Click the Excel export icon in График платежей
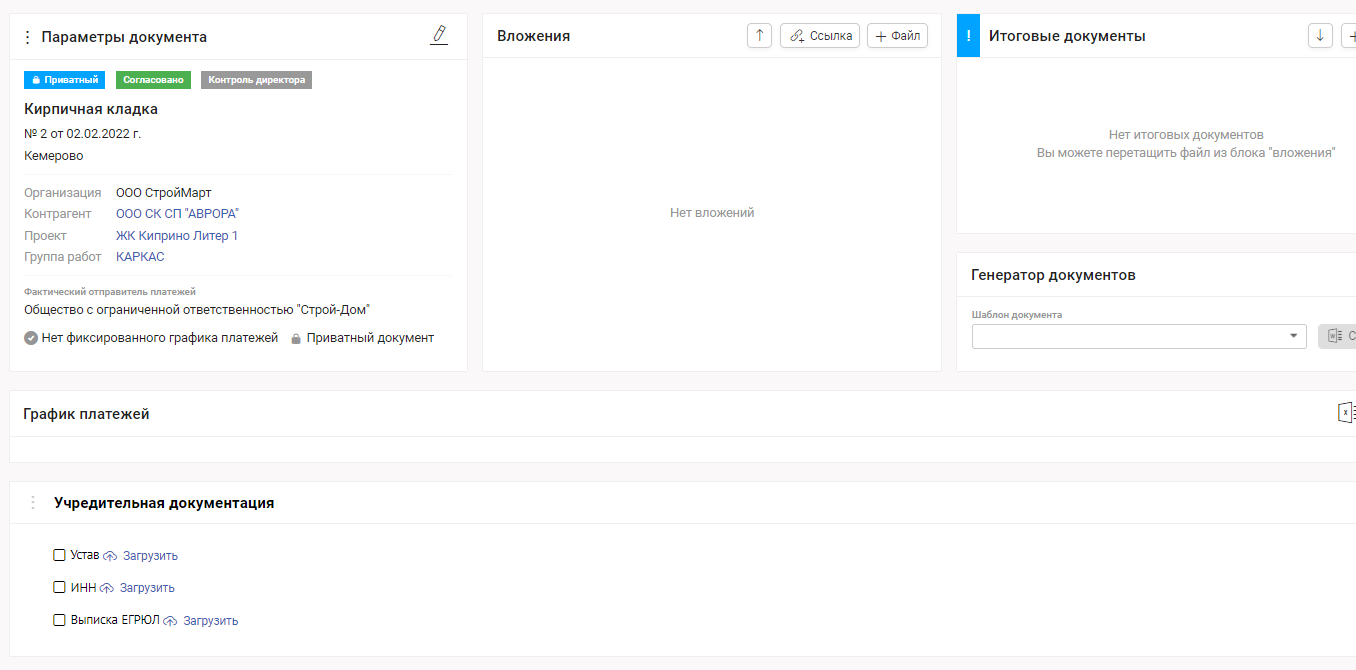Viewport: 1356px width, 670px height. [x=1346, y=413]
